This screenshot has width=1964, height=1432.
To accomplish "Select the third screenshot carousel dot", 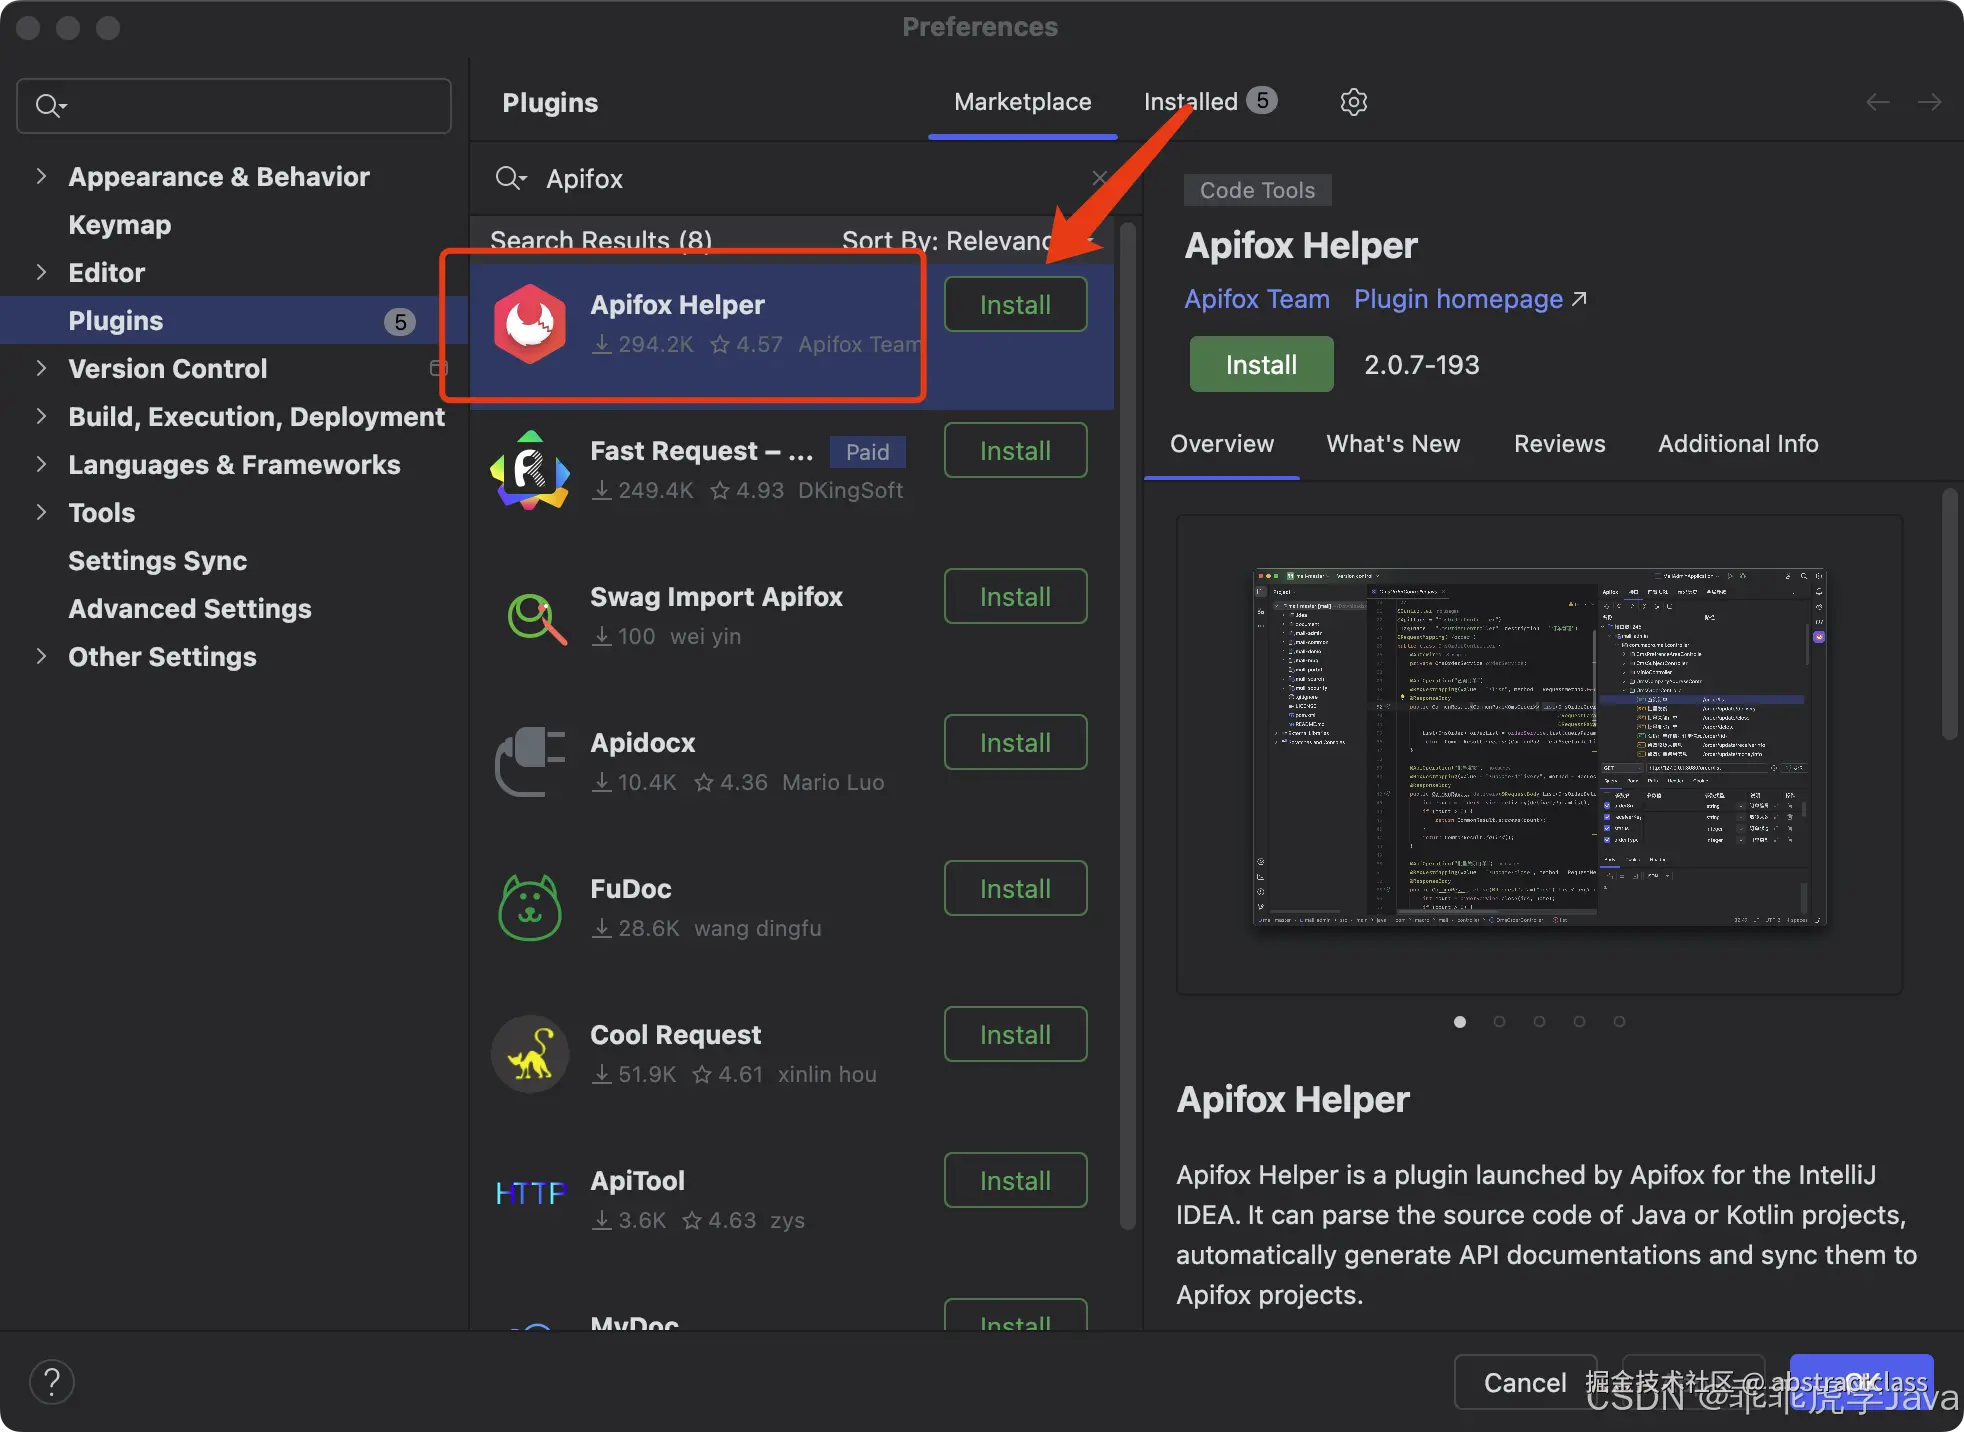I will coord(1539,1021).
